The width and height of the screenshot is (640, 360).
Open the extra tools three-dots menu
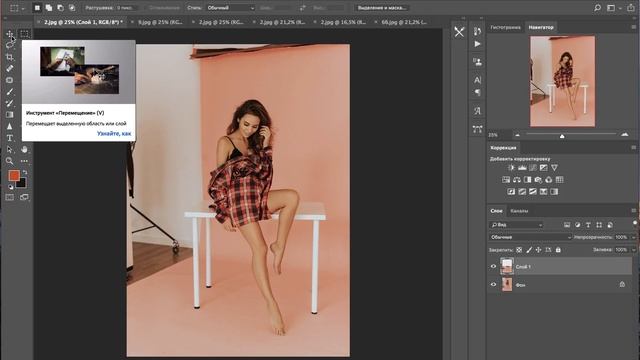coord(24,161)
